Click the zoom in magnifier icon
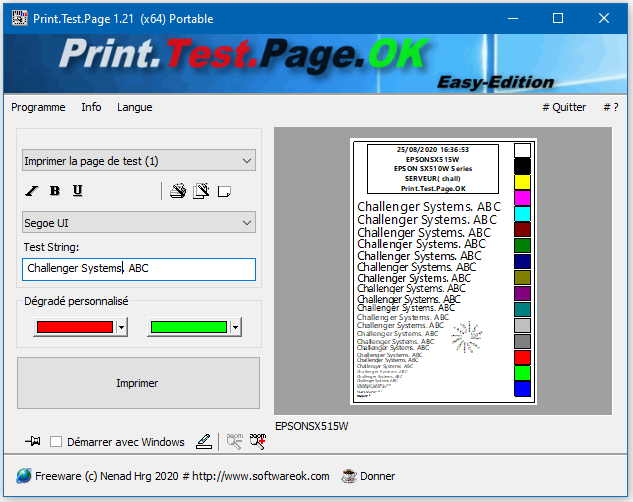 pyautogui.click(x=258, y=441)
